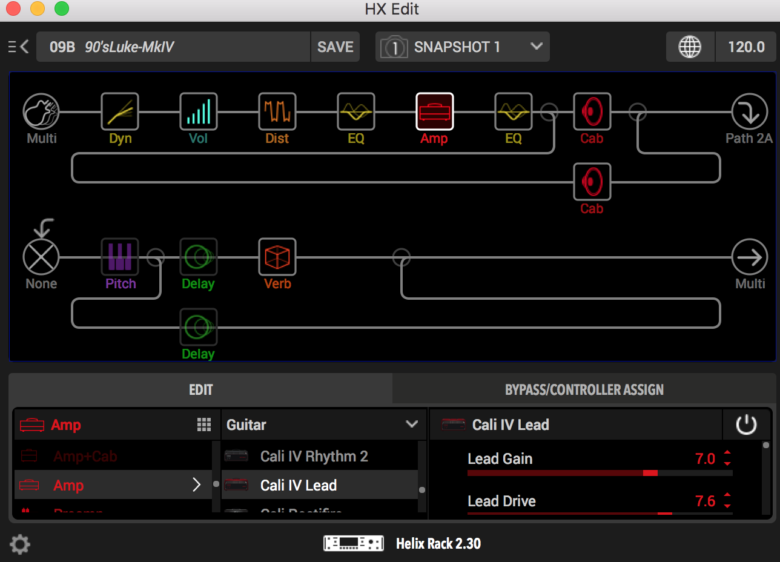
Task: Click the Multi output block on Path 2
Action: pos(749,257)
